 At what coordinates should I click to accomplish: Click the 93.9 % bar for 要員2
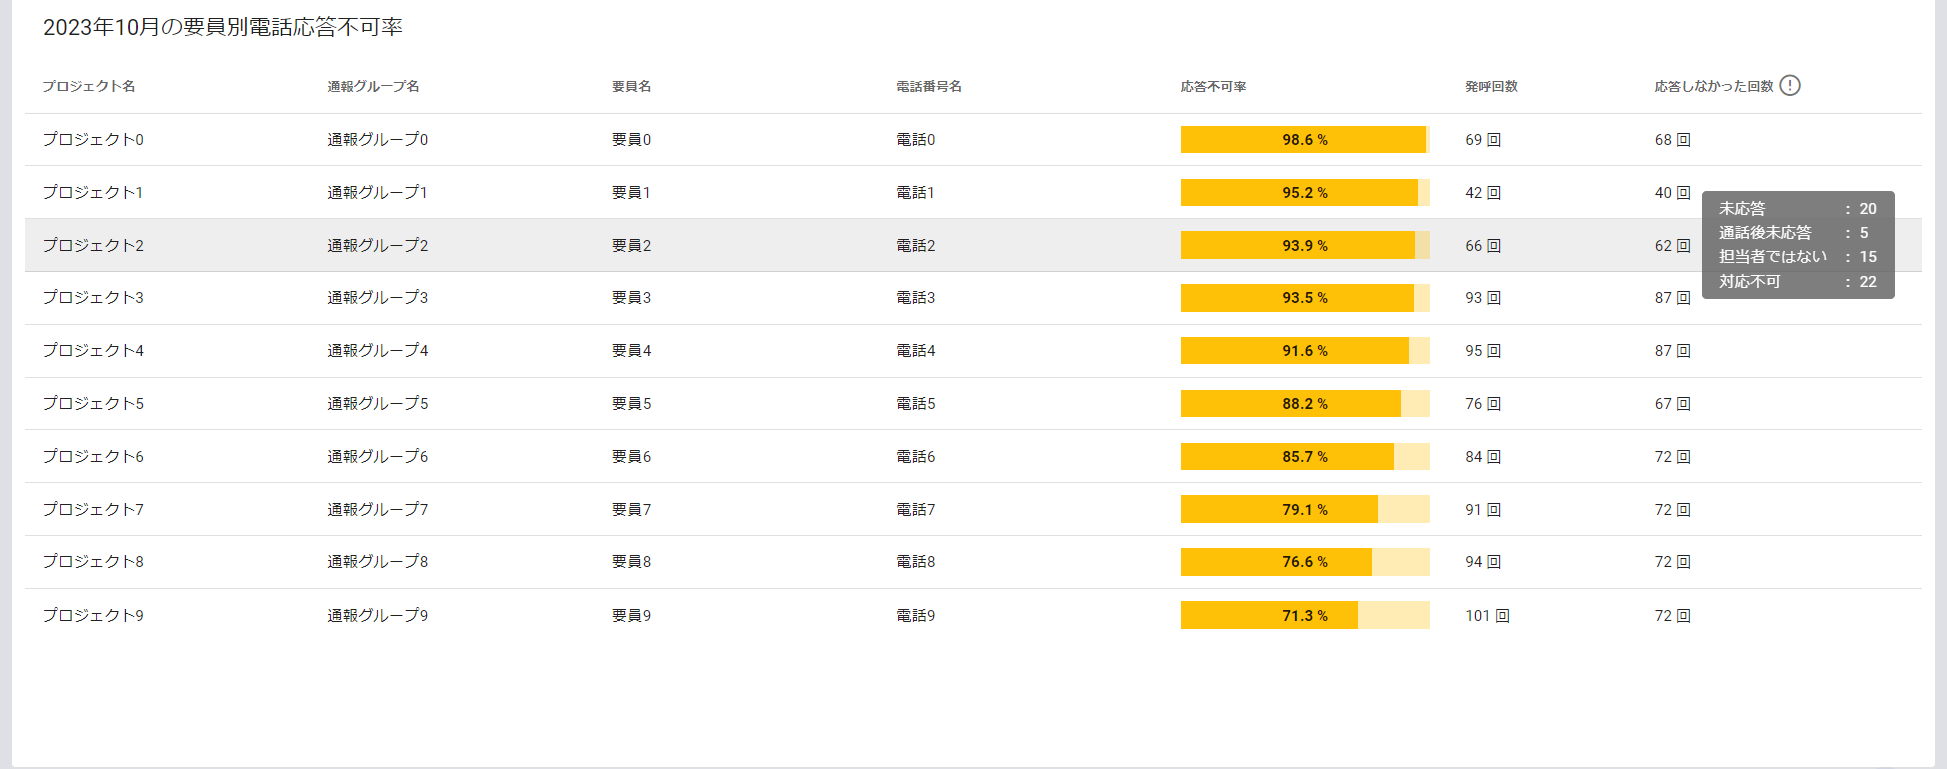coord(1304,246)
